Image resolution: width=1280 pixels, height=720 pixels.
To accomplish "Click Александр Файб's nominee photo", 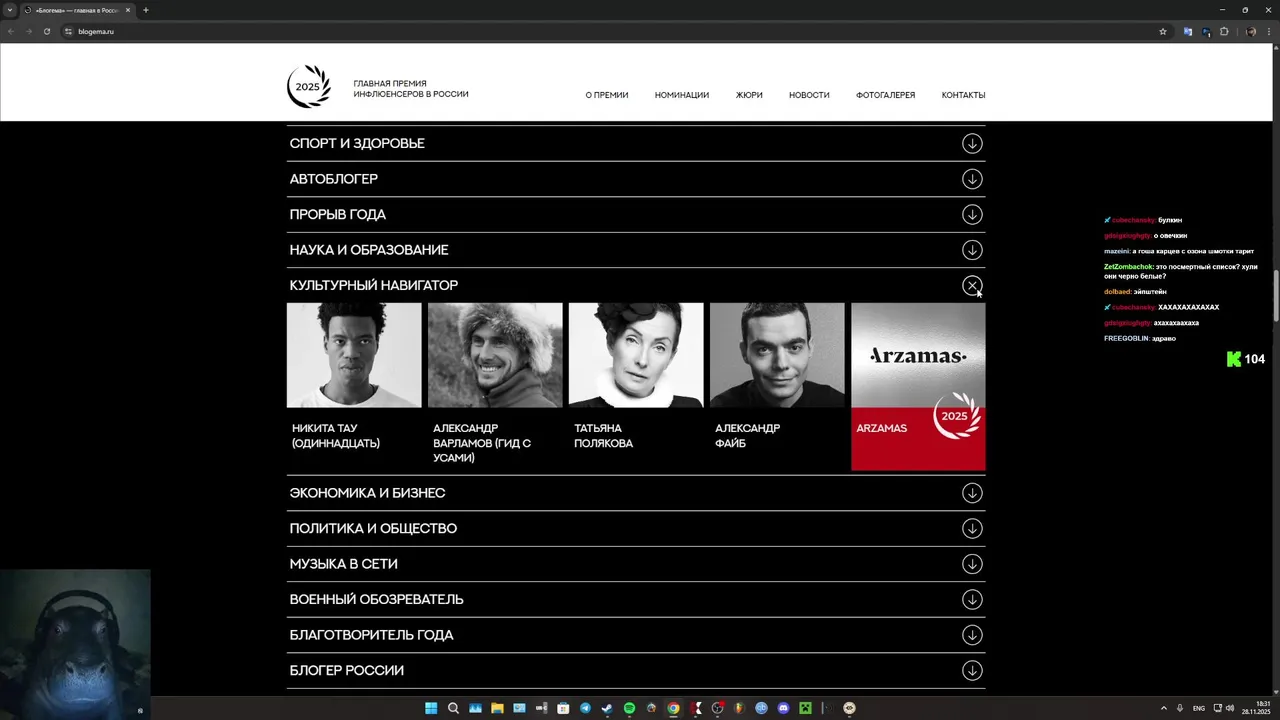I will click(777, 355).
